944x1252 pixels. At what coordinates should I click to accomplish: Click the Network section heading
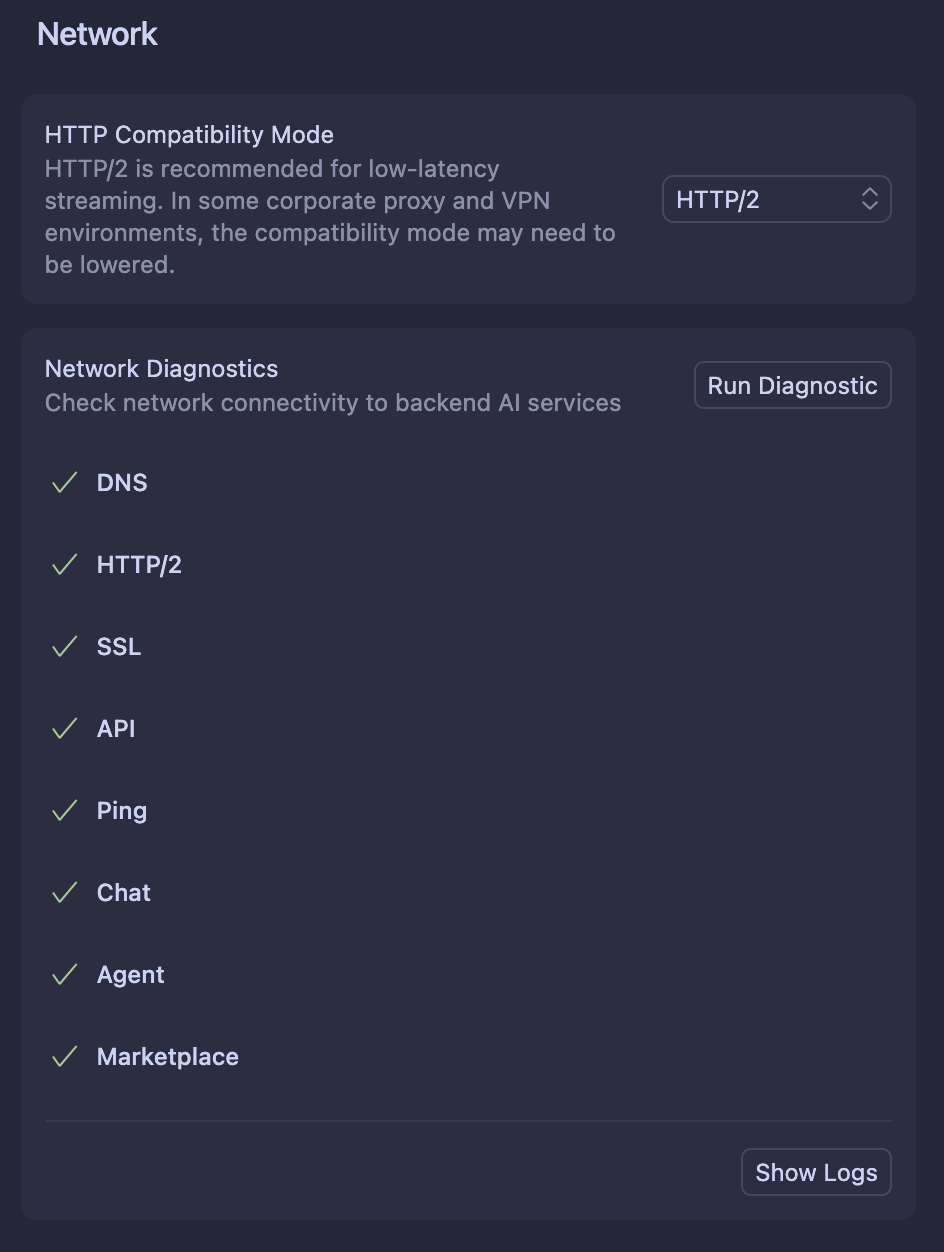click(98, 34)
